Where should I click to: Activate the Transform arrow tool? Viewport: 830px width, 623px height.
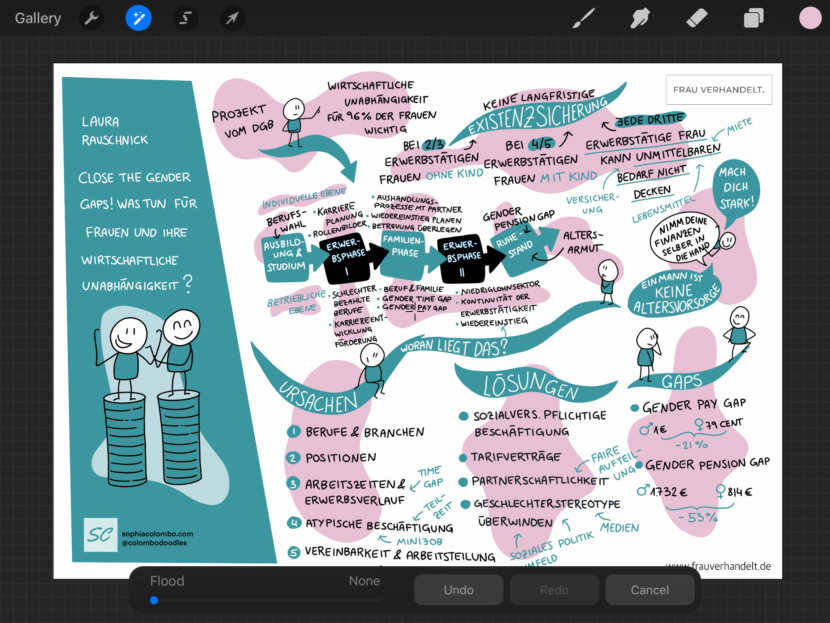232,18
